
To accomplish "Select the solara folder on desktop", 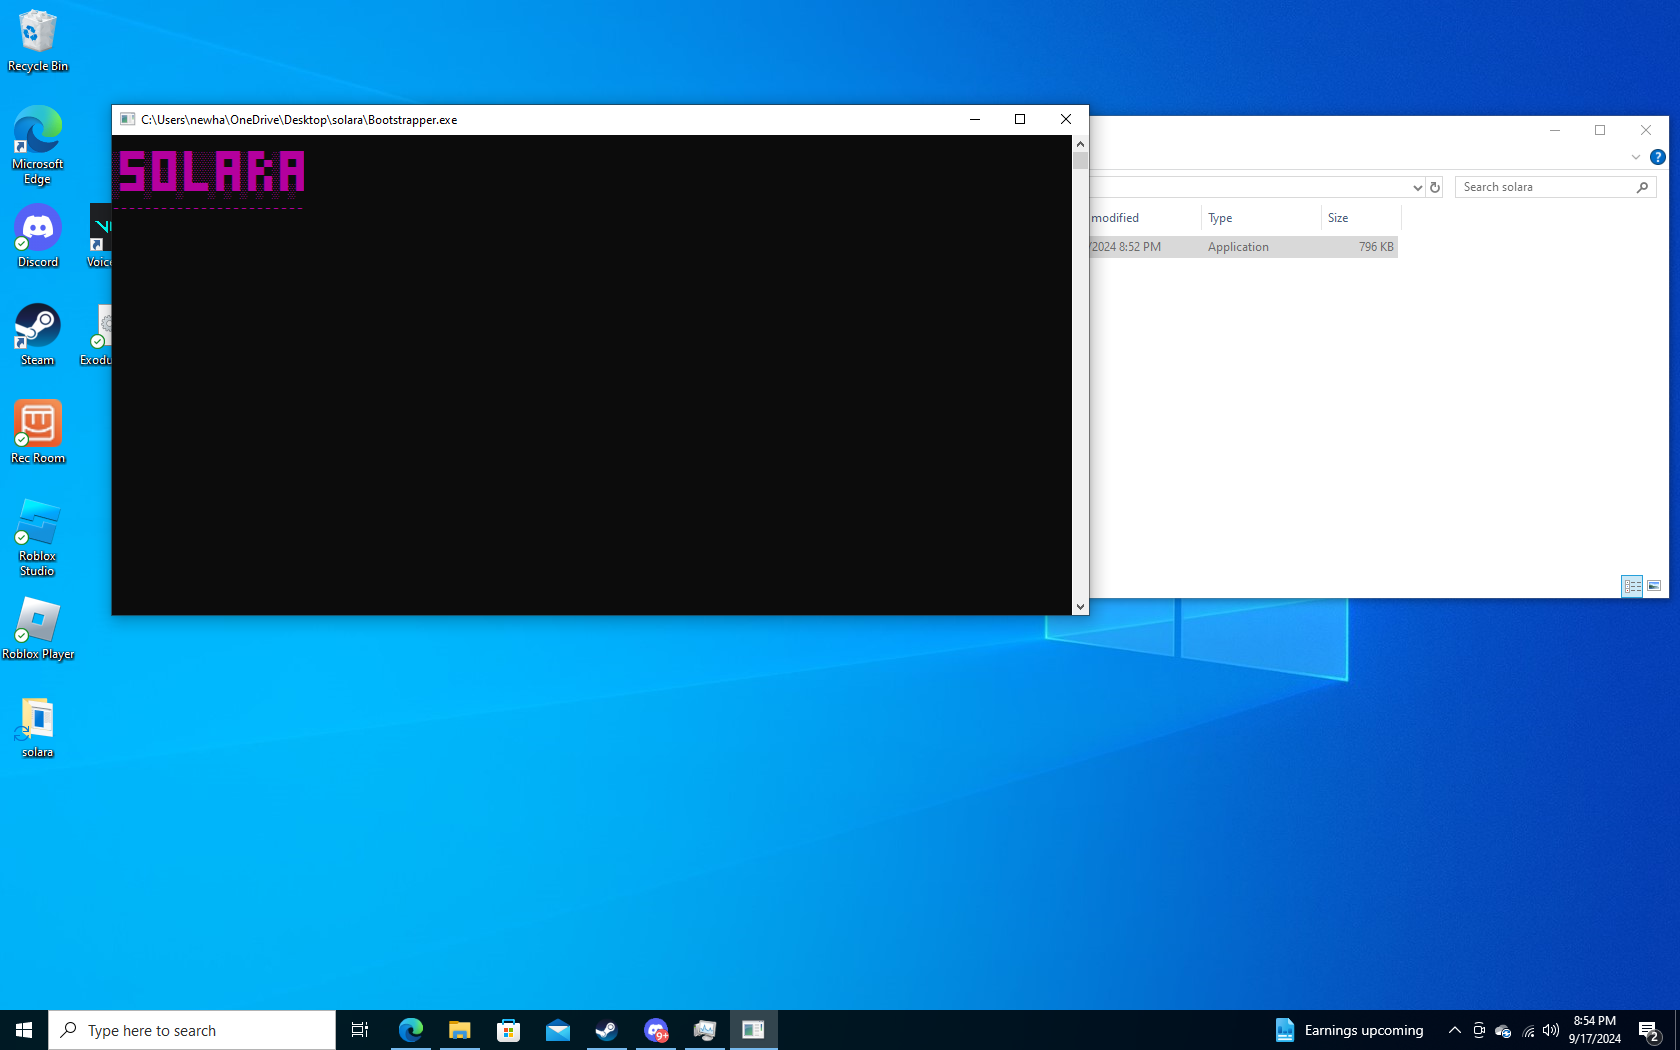I will [38, 727].
